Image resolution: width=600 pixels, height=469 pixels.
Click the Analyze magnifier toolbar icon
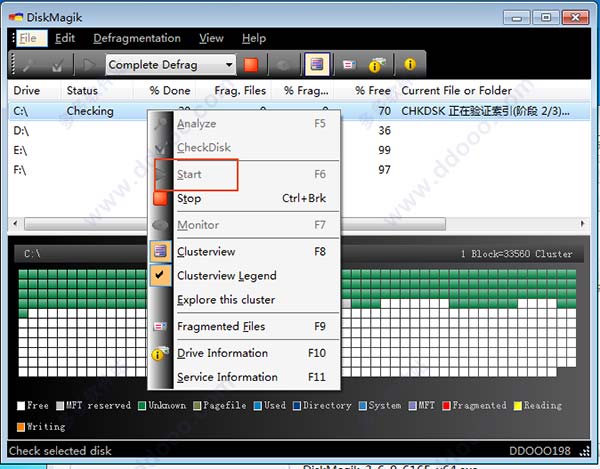(29, 65)
